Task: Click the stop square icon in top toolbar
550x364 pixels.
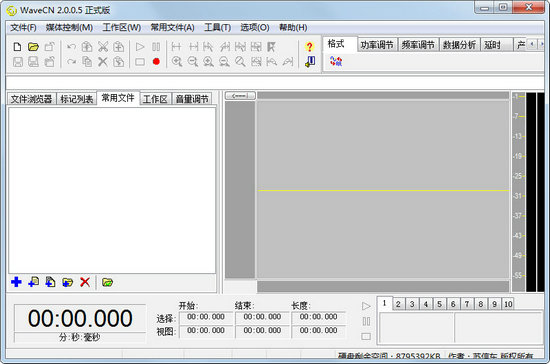Action: (140, 62)
